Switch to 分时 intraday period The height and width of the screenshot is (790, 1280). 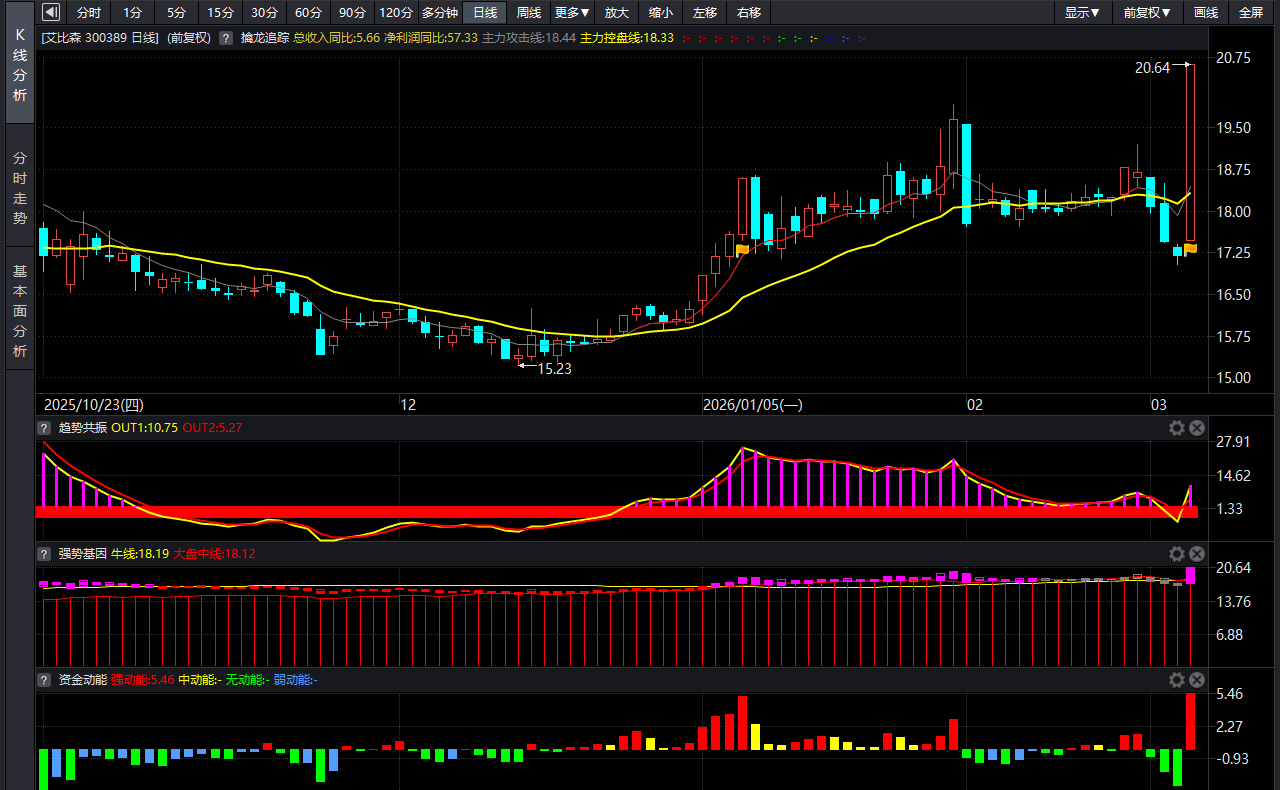pos(89,13)
